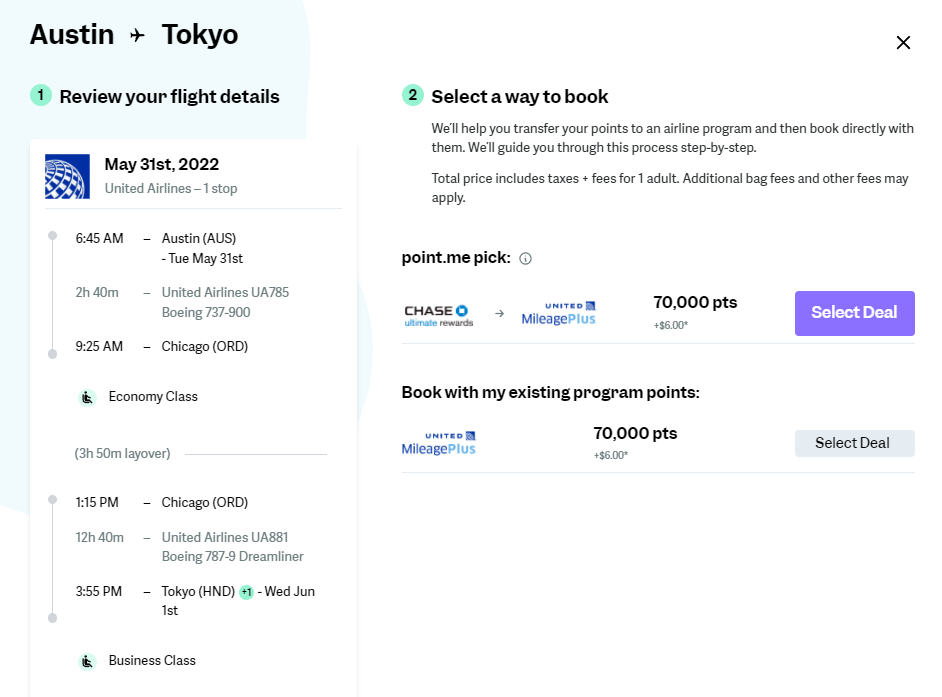The image size is (942, 697).
Task: Click the step 1 number badge
Action: [x=41, y=96]
